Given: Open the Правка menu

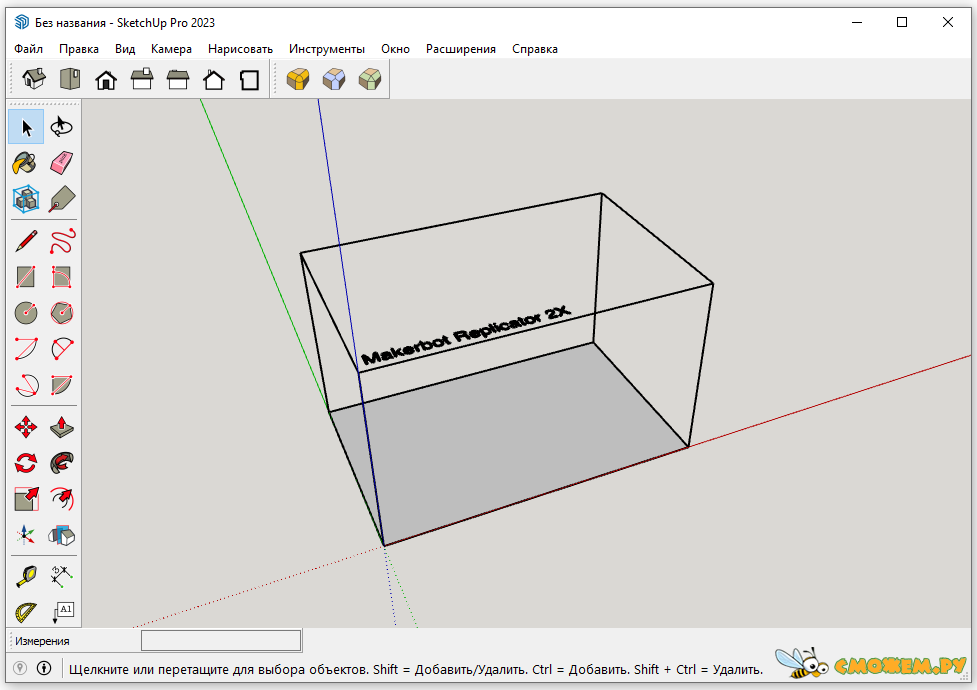Looking at the screenshot, I should [x=79, y=49].
